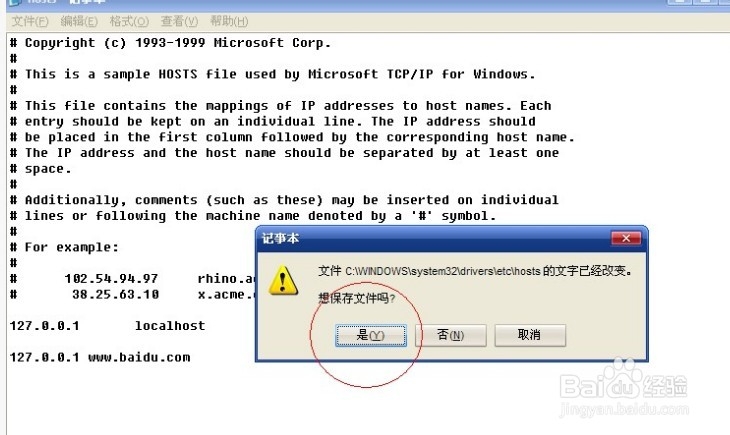730x435 pixels.
Task: Click the yellow warning triangle icon
Action: point(283,280)
